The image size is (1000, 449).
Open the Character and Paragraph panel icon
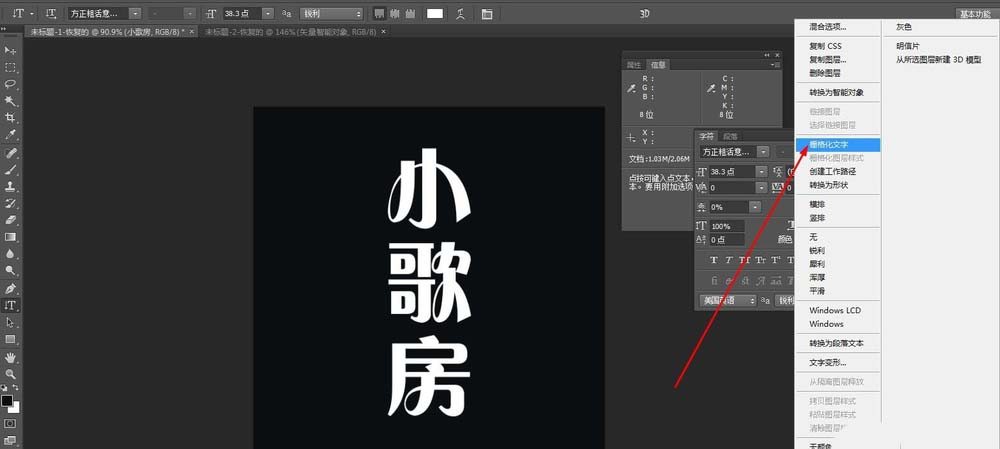tap(487, 14)
